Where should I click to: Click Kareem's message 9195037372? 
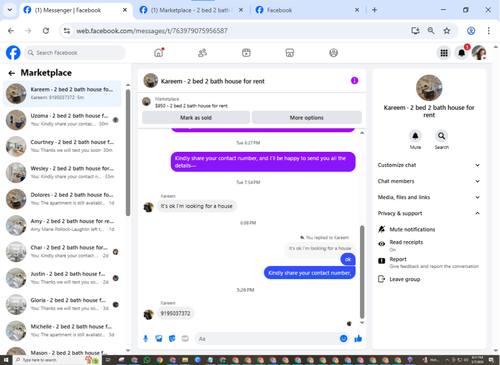click(x=175, y=313)
